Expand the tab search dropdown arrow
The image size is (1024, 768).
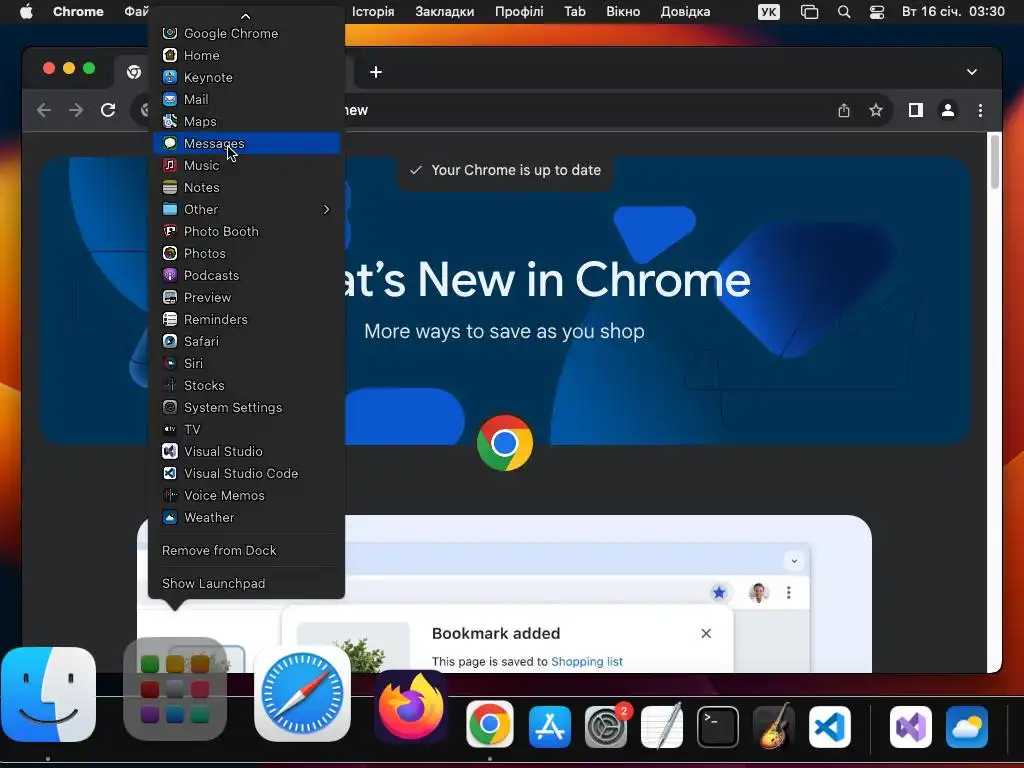click(x=972, y=72)
